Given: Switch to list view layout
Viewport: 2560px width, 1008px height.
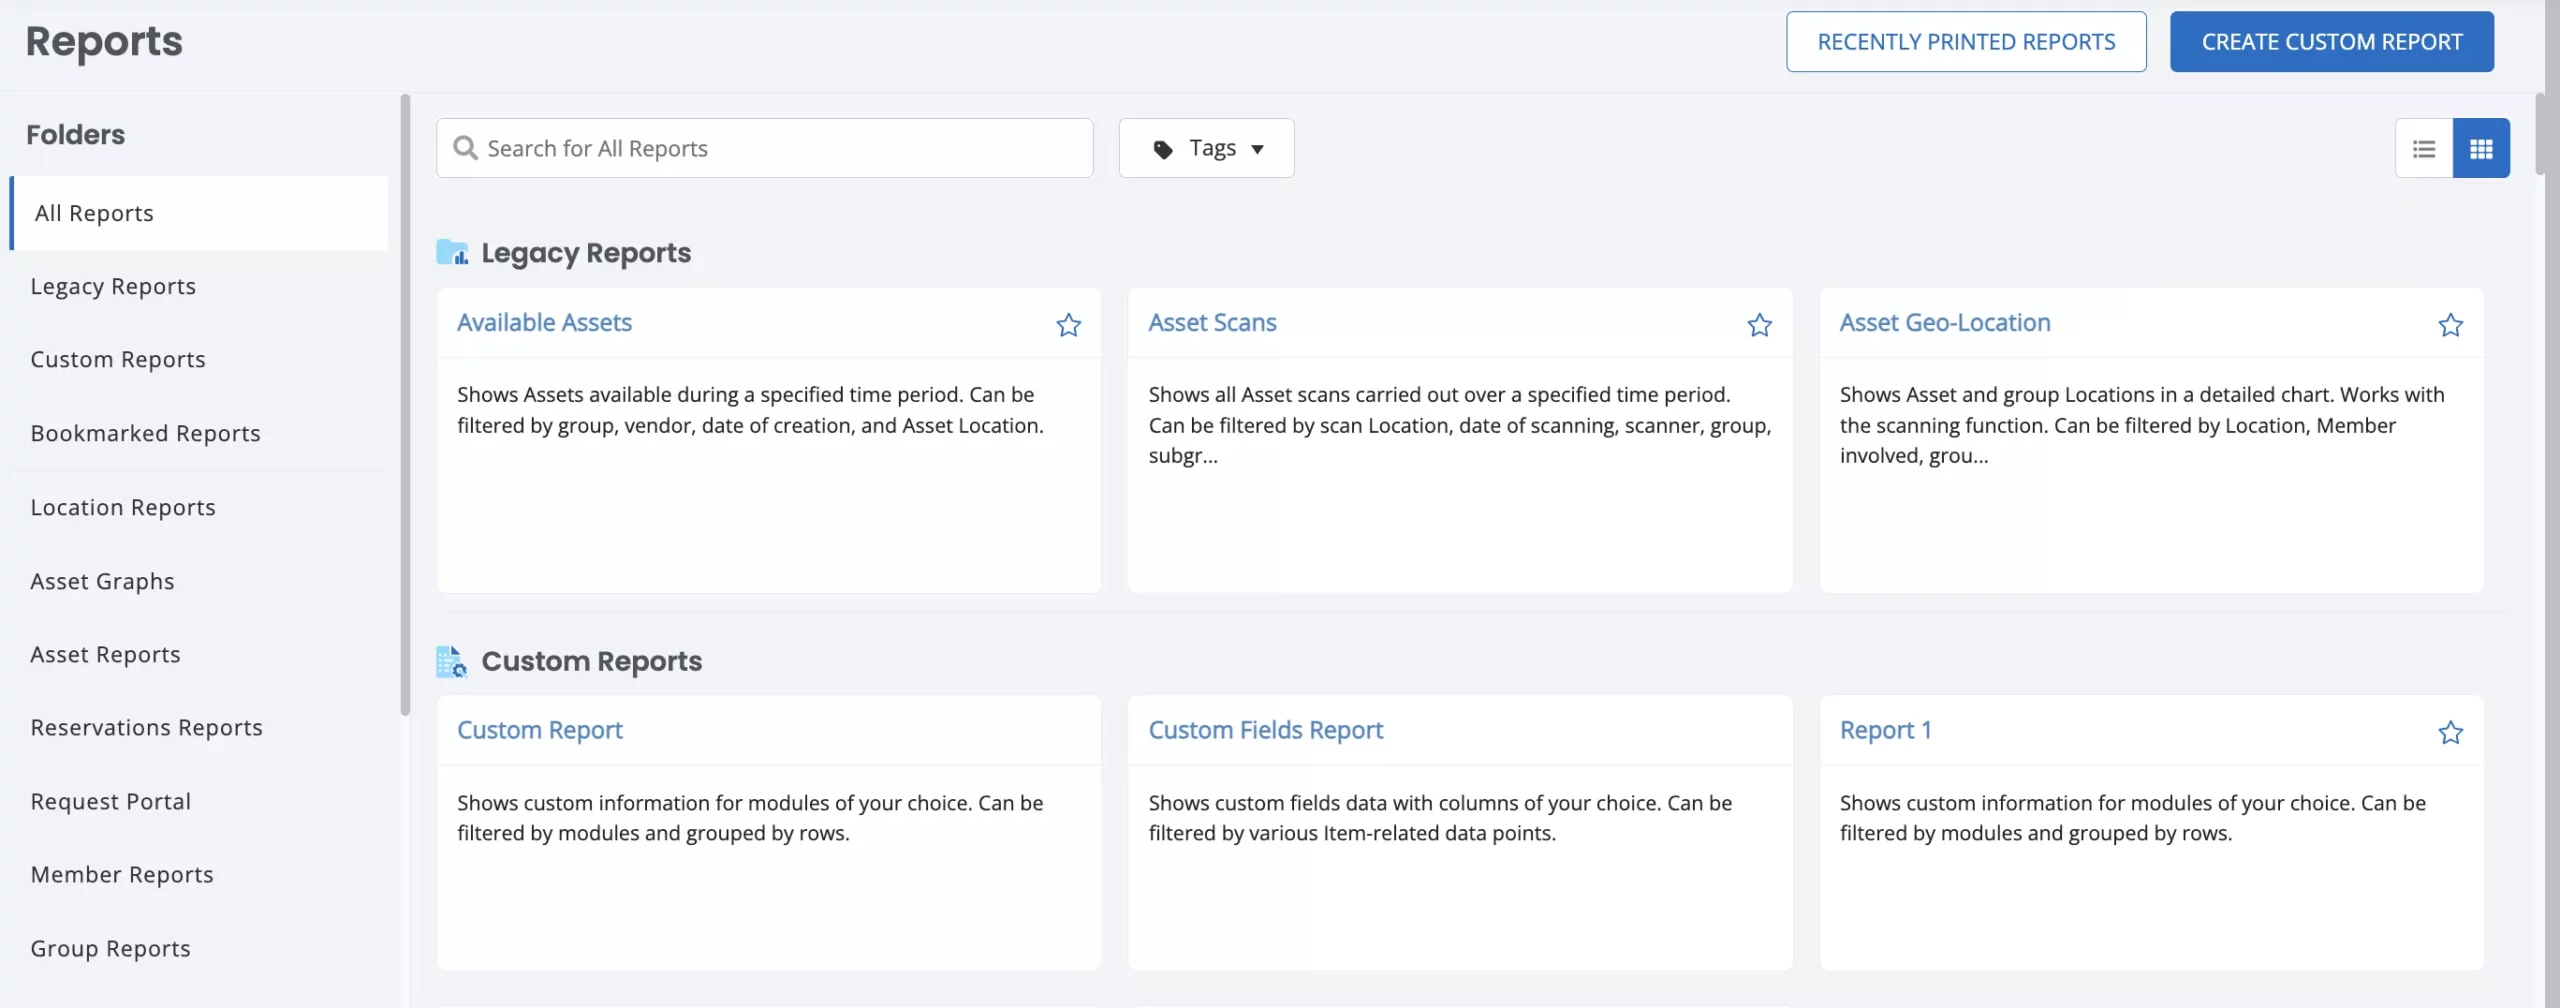Looking at the screenshot, I should click(x=2424, y=149).
